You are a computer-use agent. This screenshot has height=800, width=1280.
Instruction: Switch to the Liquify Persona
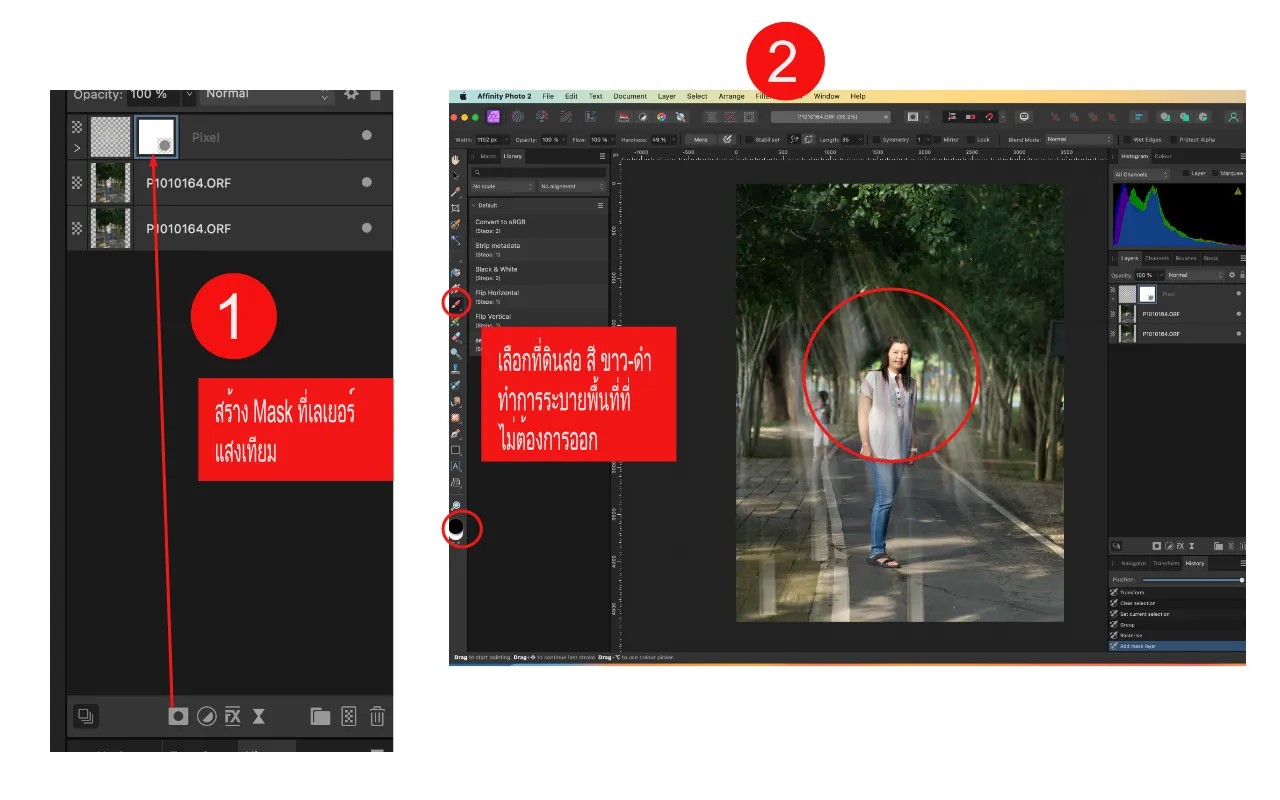518,117
